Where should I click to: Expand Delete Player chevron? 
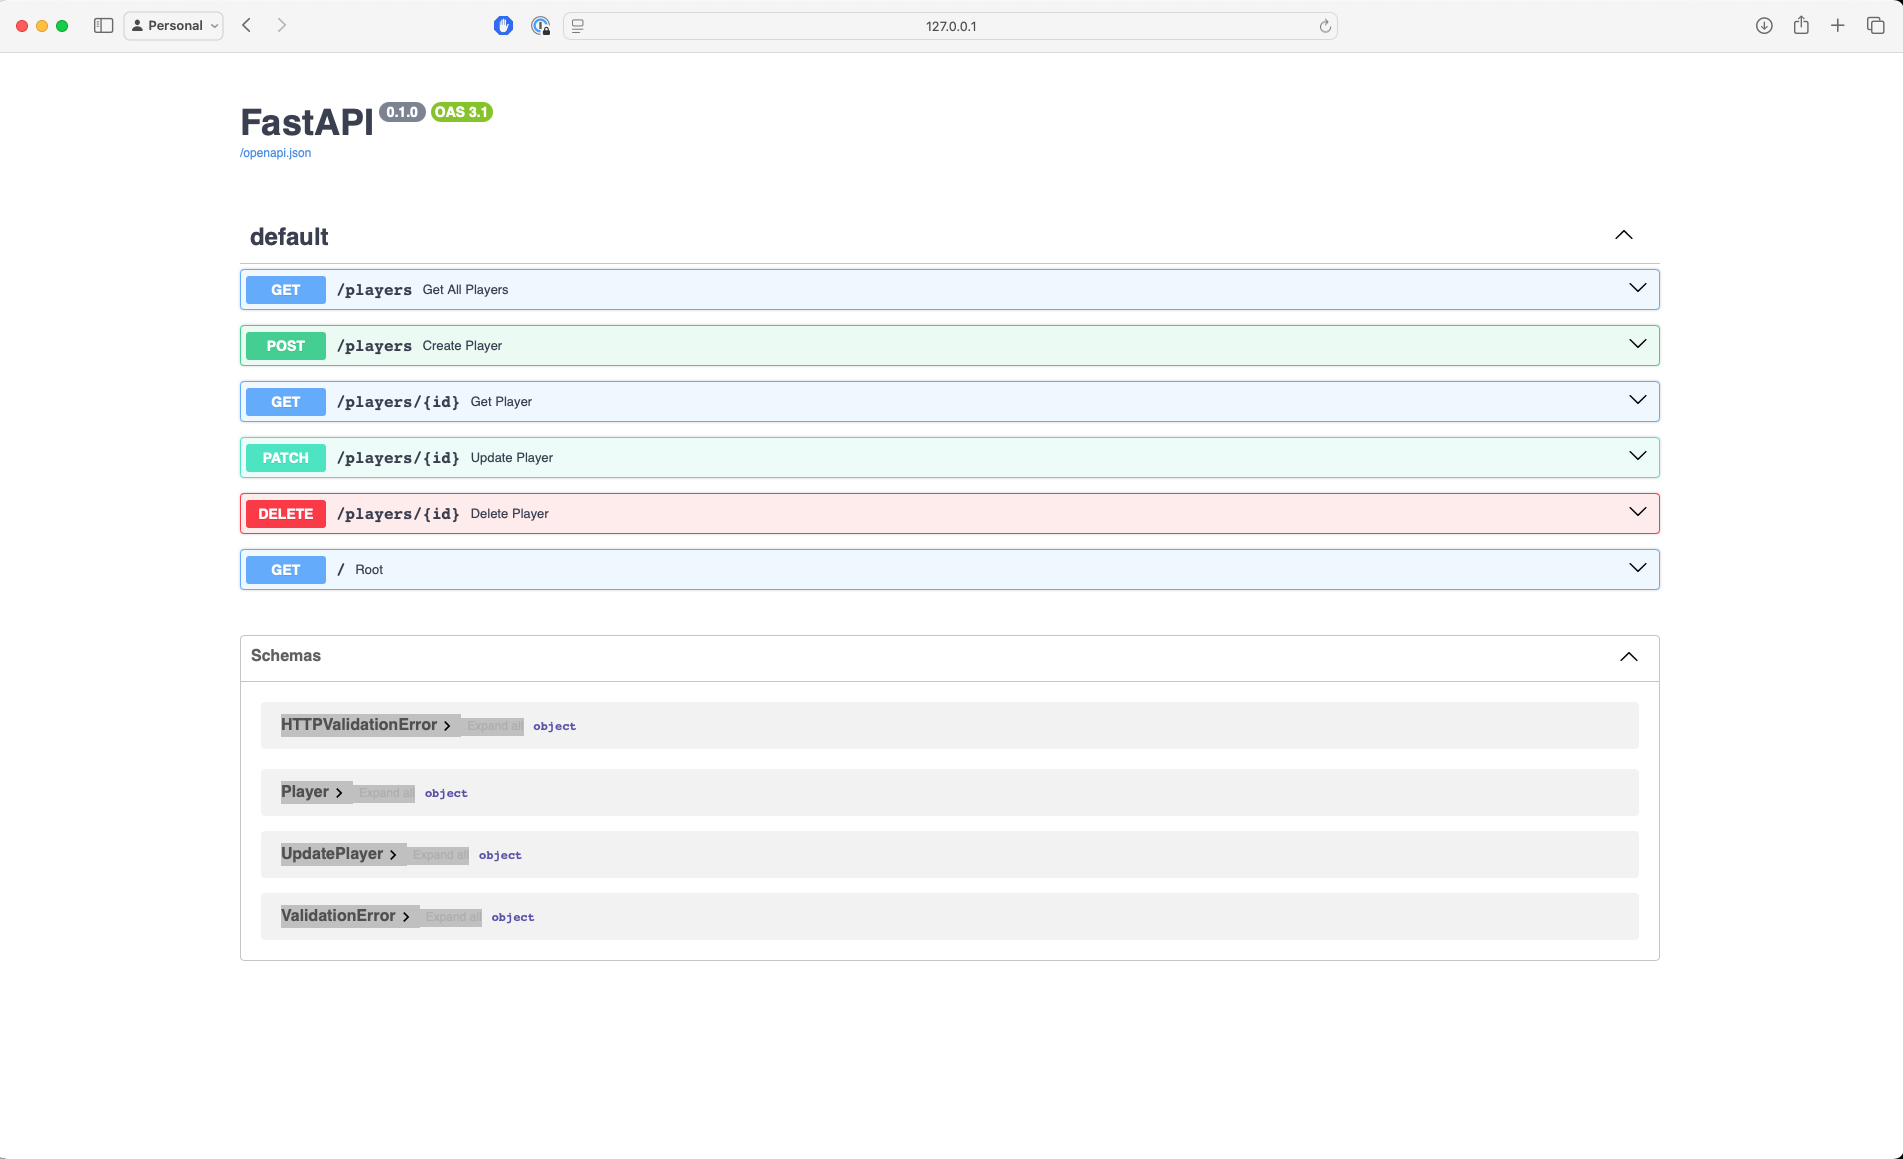[x=1638, y=512]
